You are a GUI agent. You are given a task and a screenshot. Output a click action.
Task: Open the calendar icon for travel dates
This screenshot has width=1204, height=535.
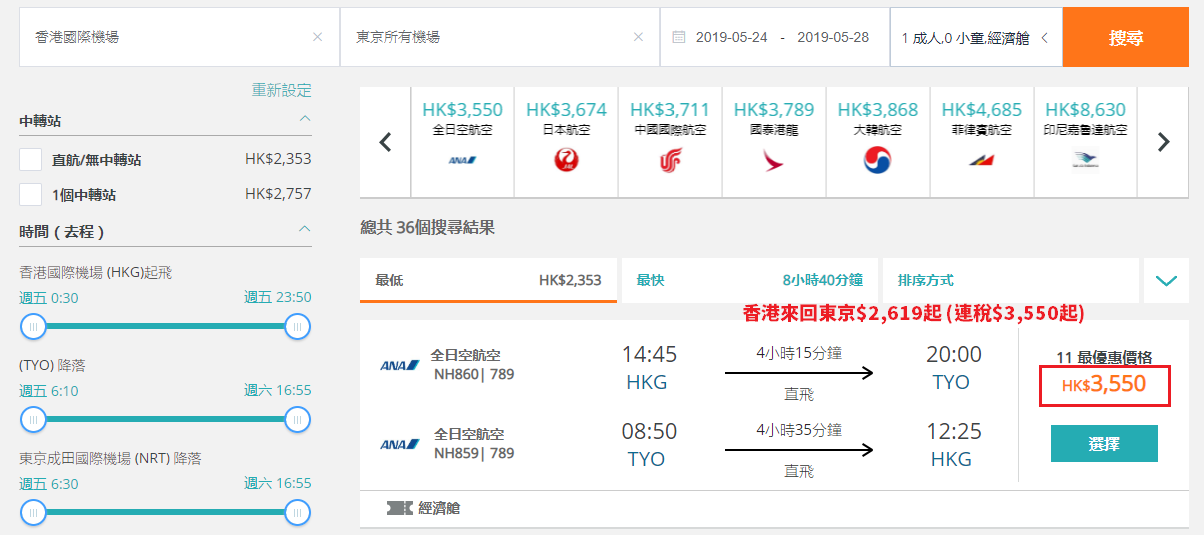tap(679, 37)
